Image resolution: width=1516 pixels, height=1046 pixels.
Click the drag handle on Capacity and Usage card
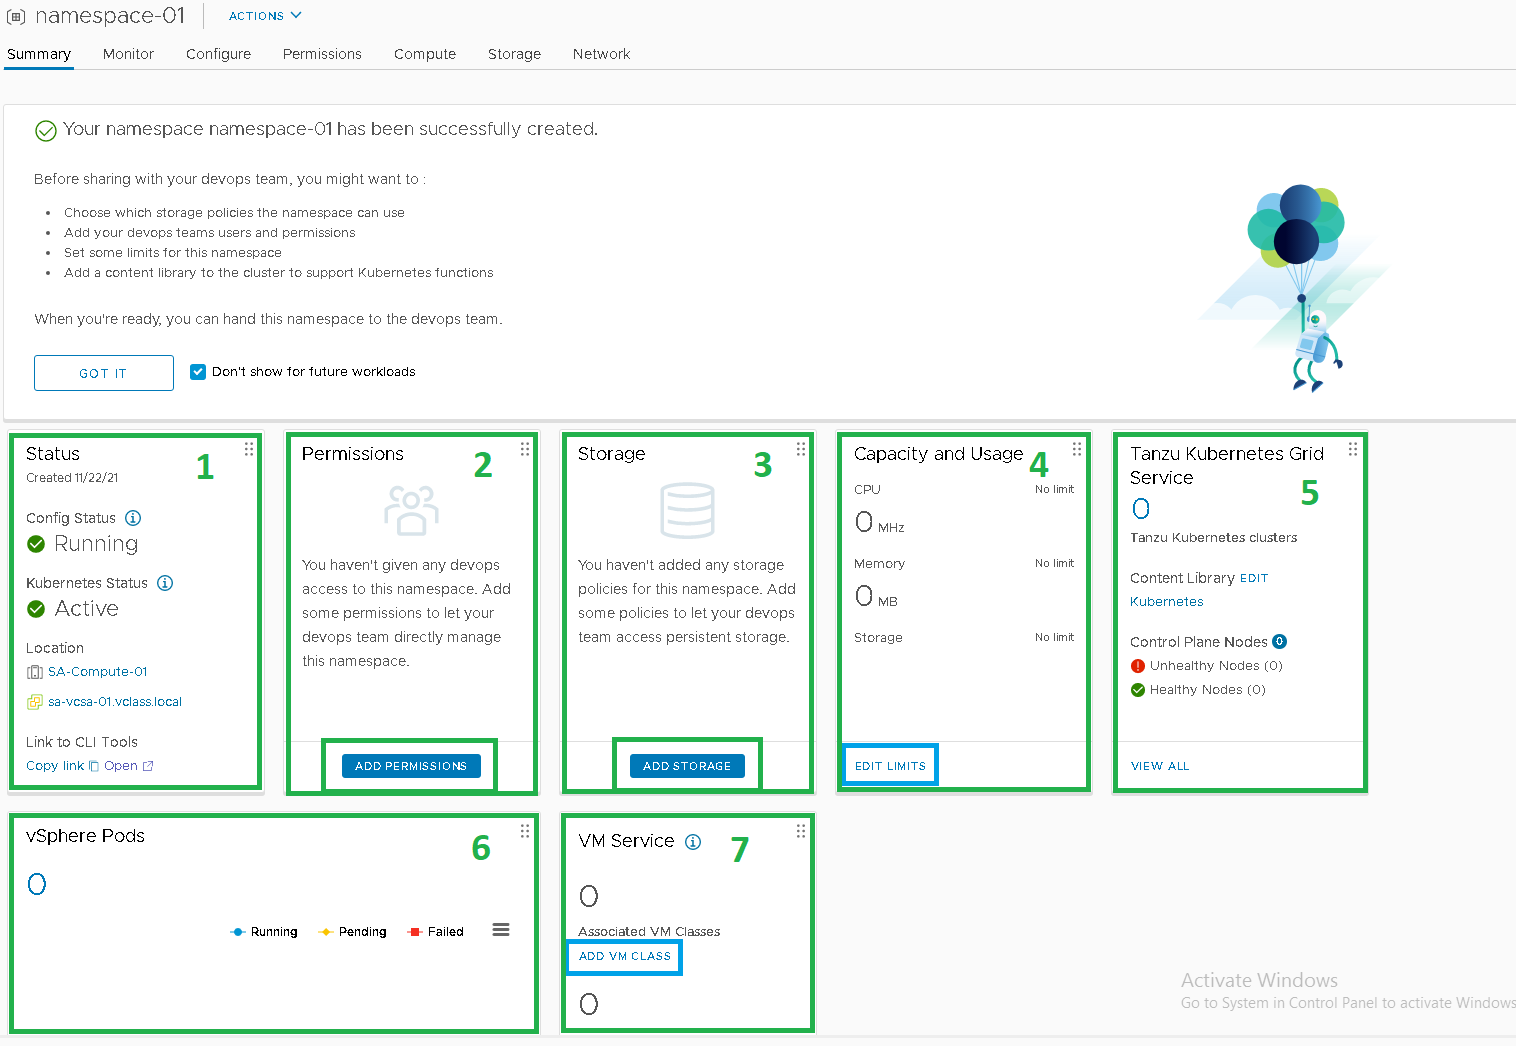pos(1077,450)
